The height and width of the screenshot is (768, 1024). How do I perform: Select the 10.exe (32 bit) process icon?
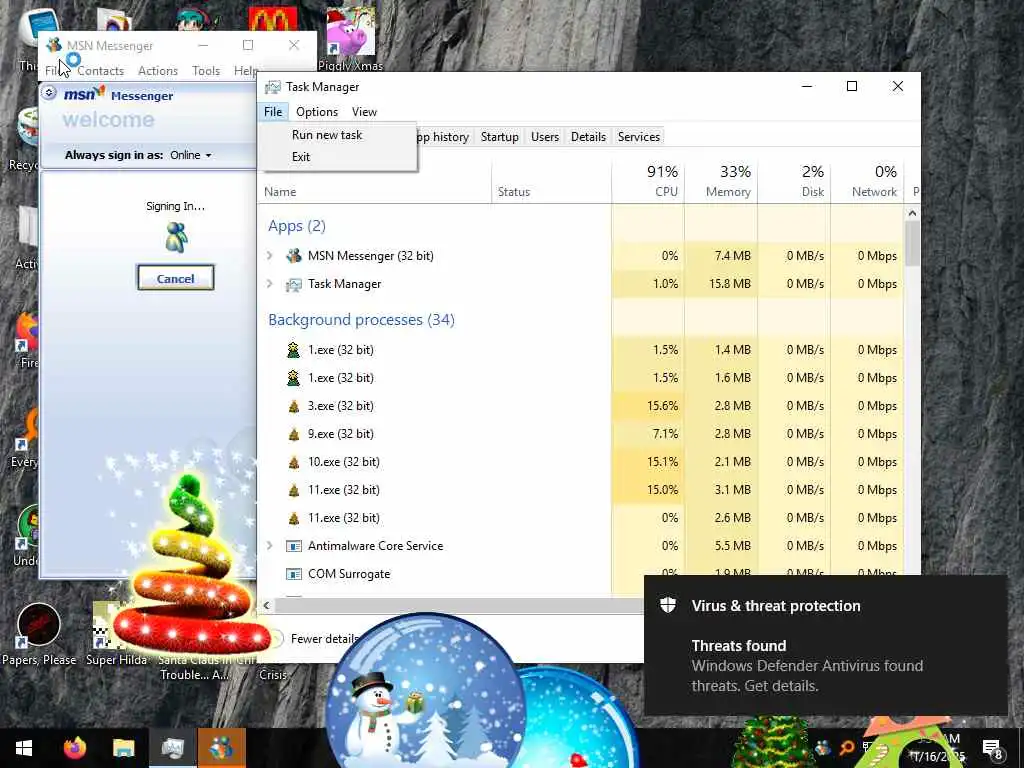(x=293, y=462)
